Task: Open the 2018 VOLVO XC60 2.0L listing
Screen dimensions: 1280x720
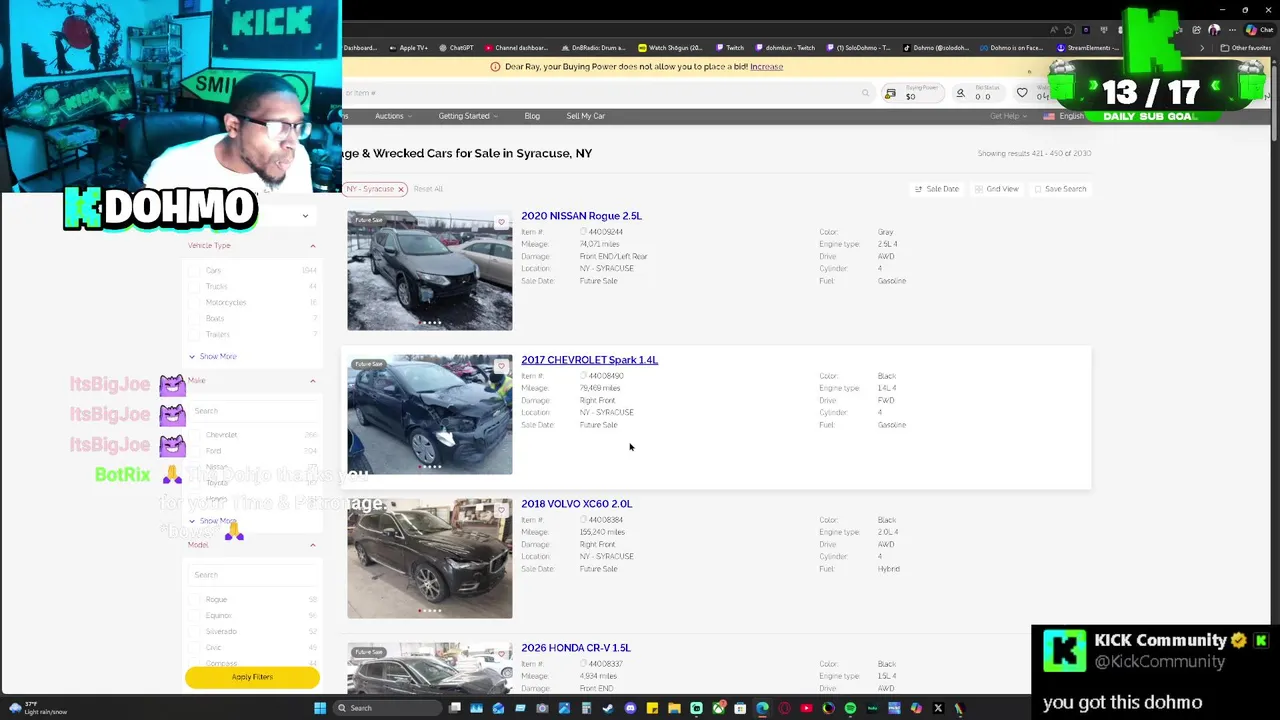Action: click(x=576, y=504)
